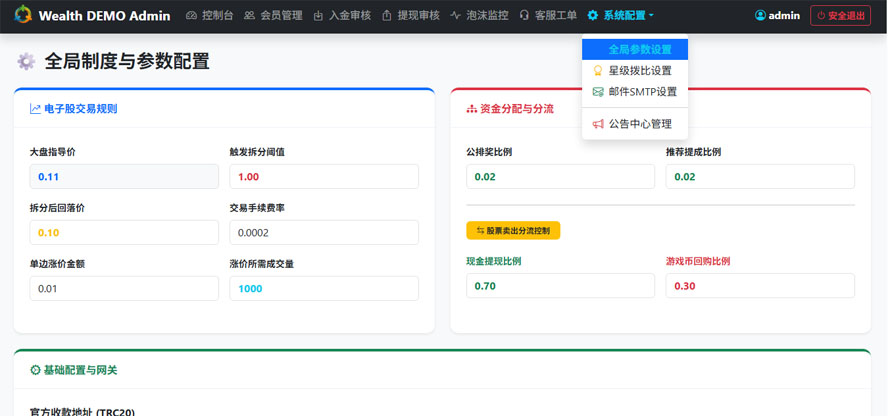Screen dimensions: 888x416
Task: Click the 官方收款地址 (TRC20) label
Action: click(x=82, y=411)
